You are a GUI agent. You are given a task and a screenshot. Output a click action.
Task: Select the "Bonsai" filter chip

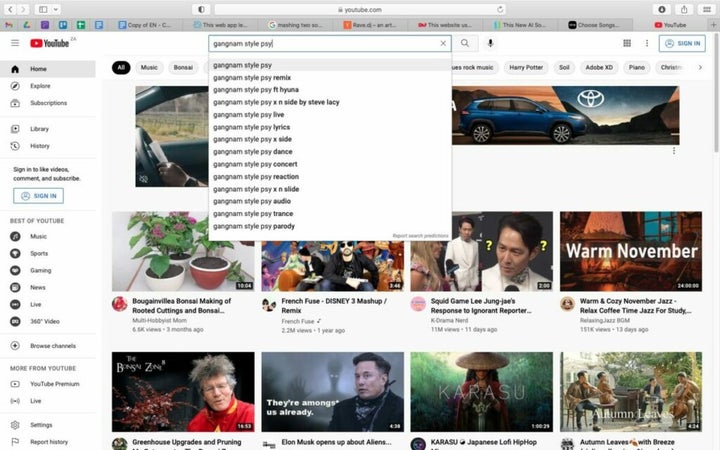point(183,68)
